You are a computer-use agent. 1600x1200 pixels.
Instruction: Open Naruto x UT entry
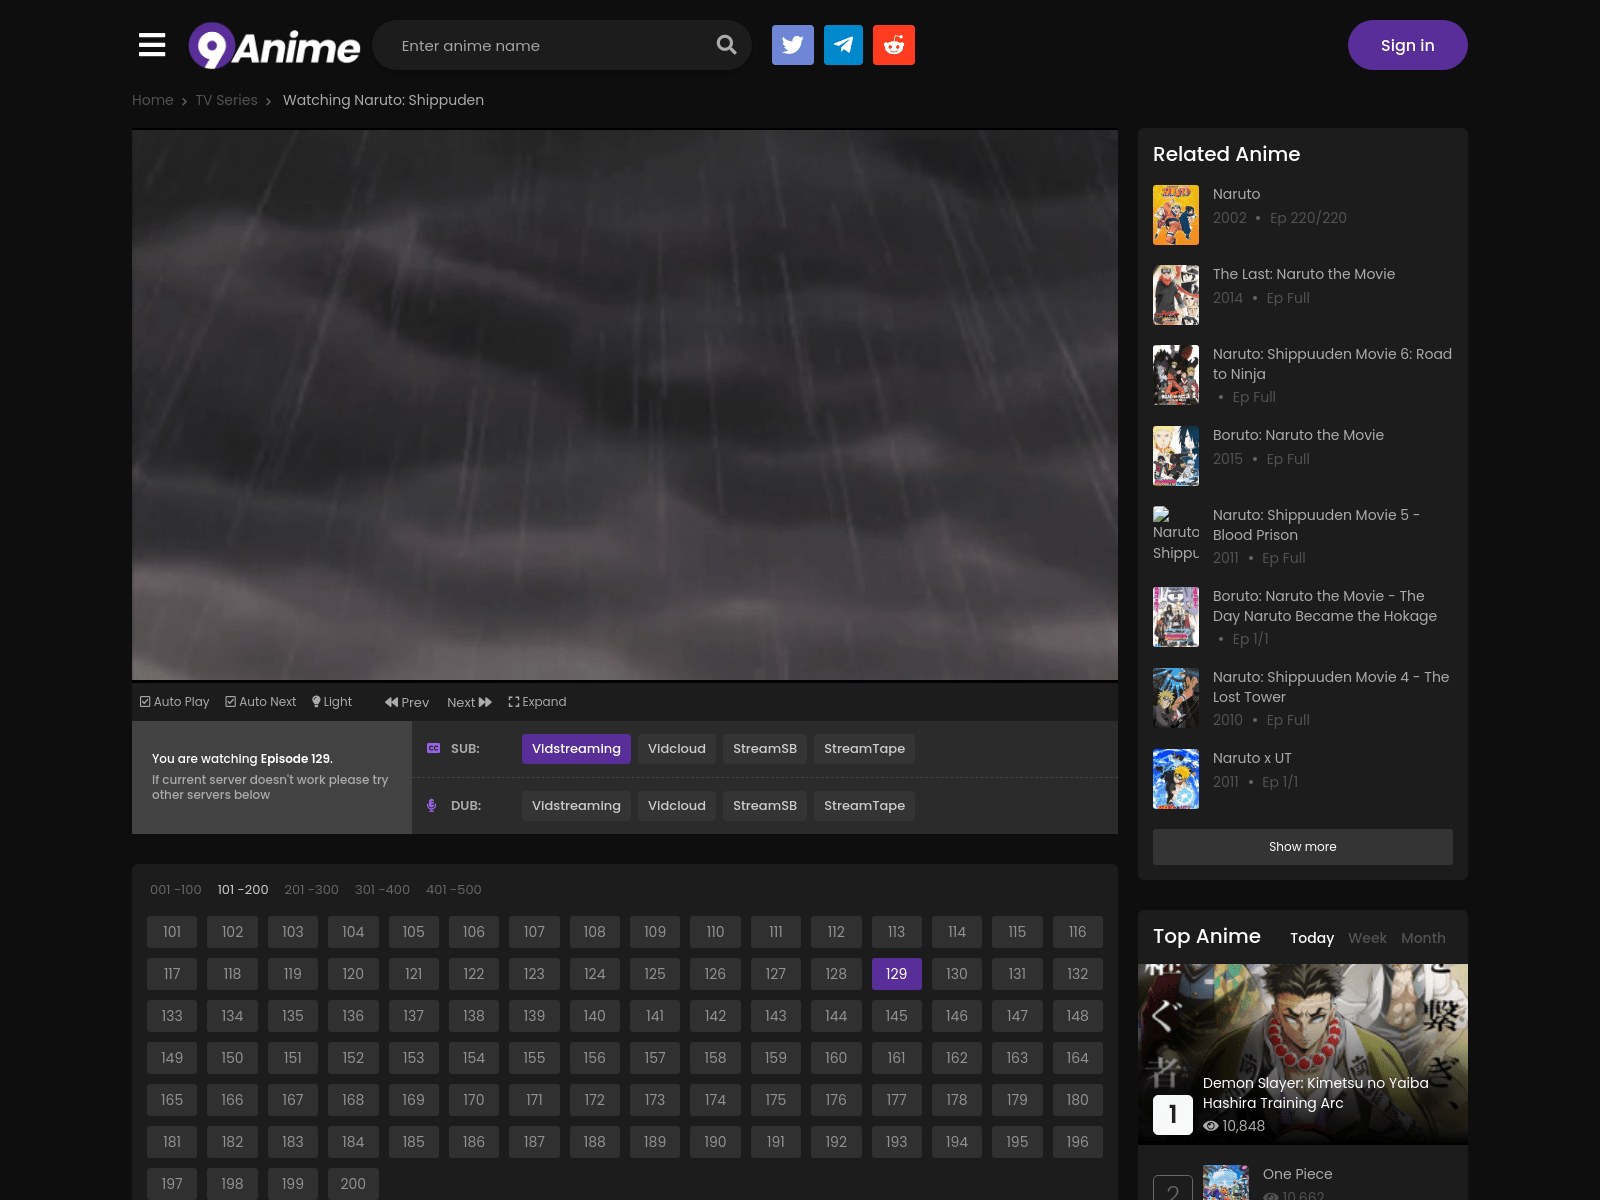[x=1252, y=758]
